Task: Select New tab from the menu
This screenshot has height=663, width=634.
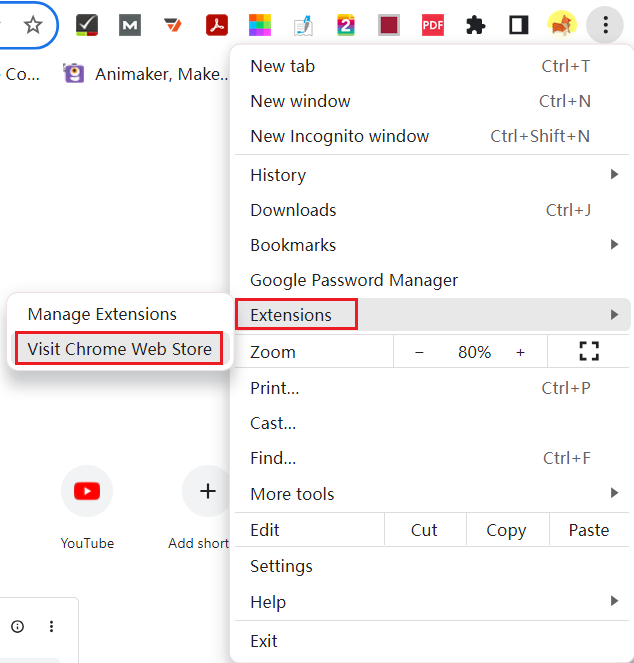Action: pos(431,66)
